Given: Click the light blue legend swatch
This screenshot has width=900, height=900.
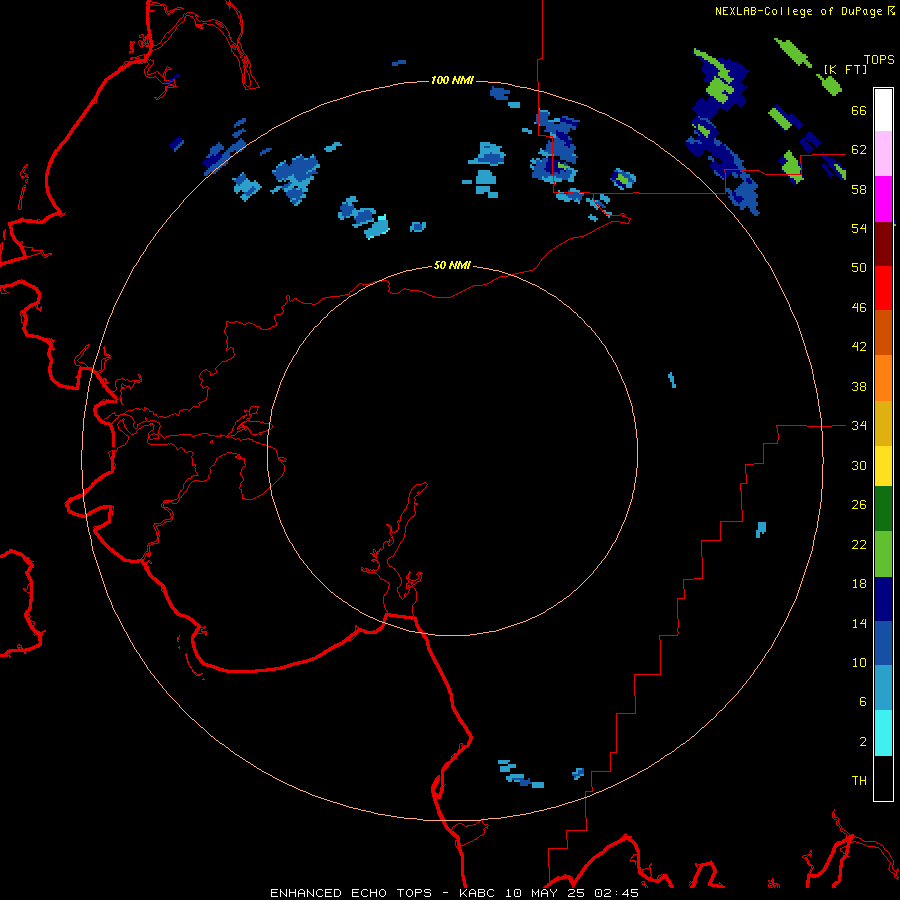Looking at the screenshot, I should pos(883,688).
